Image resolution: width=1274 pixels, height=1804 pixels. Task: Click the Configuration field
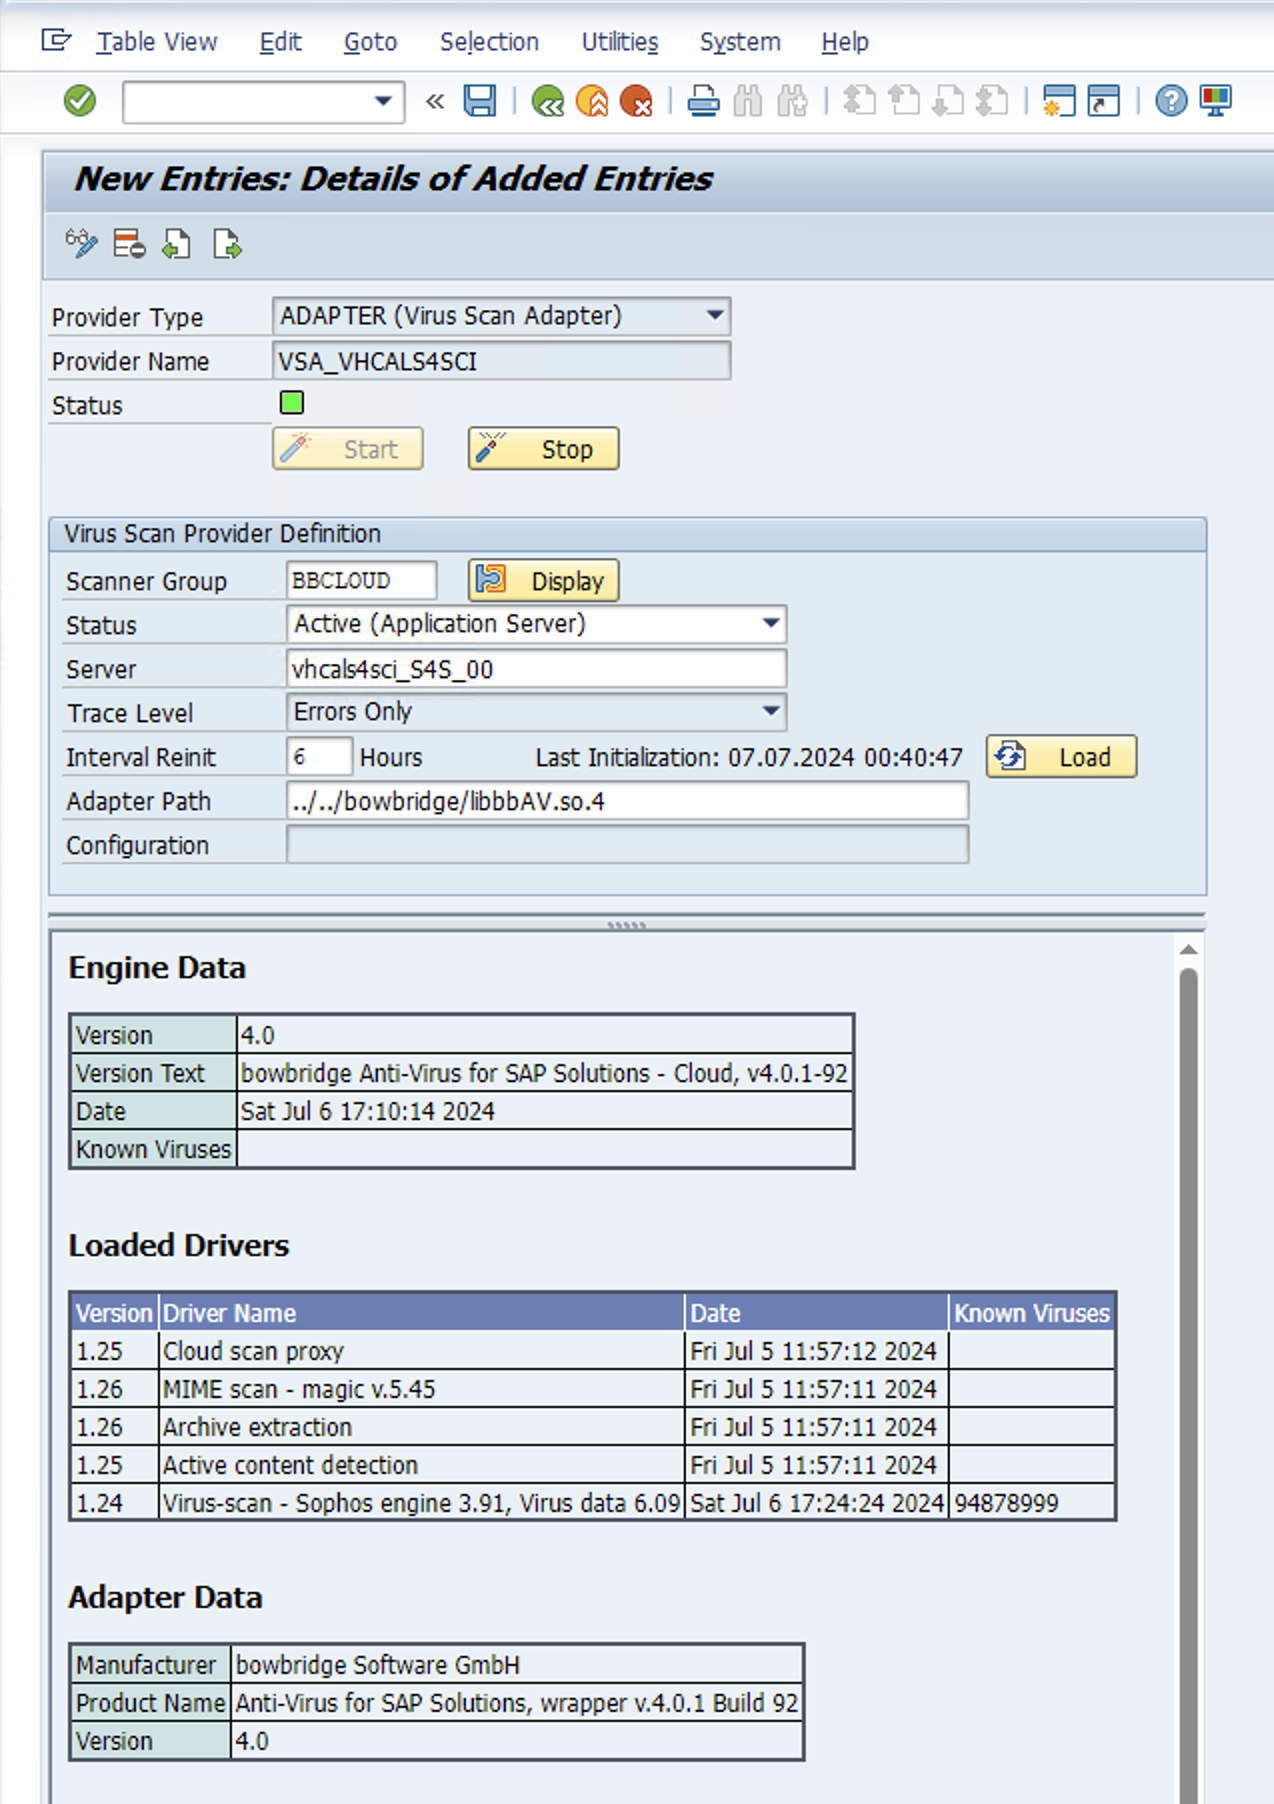[628, 845]
